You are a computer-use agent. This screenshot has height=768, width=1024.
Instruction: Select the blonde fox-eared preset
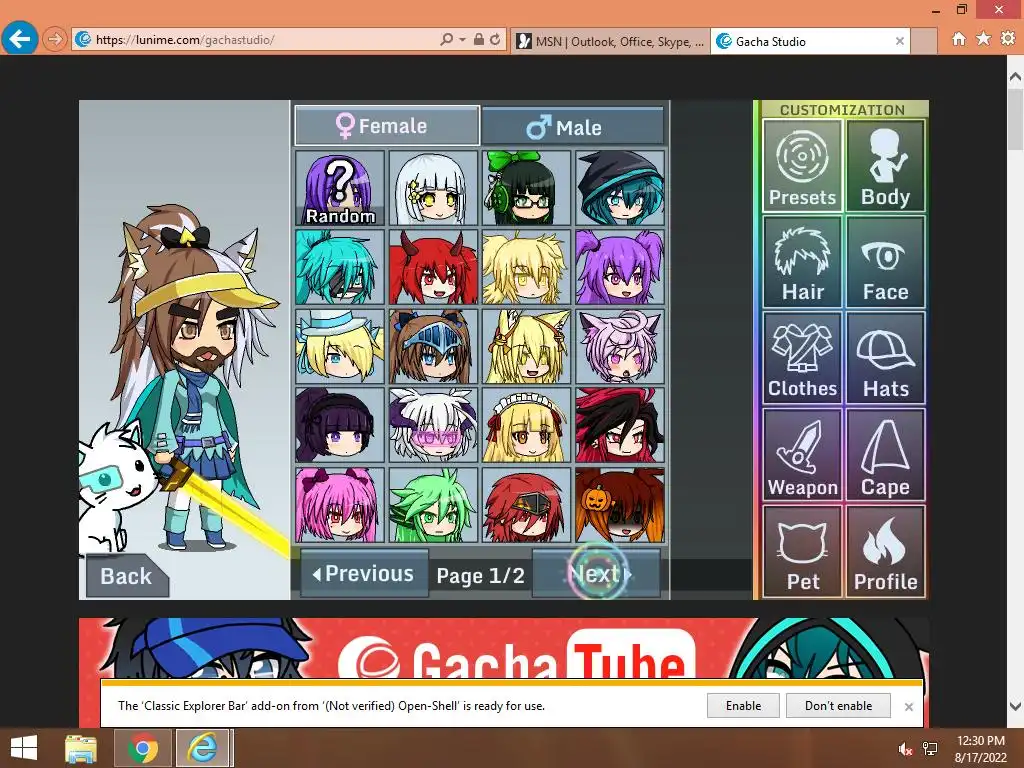526,346
